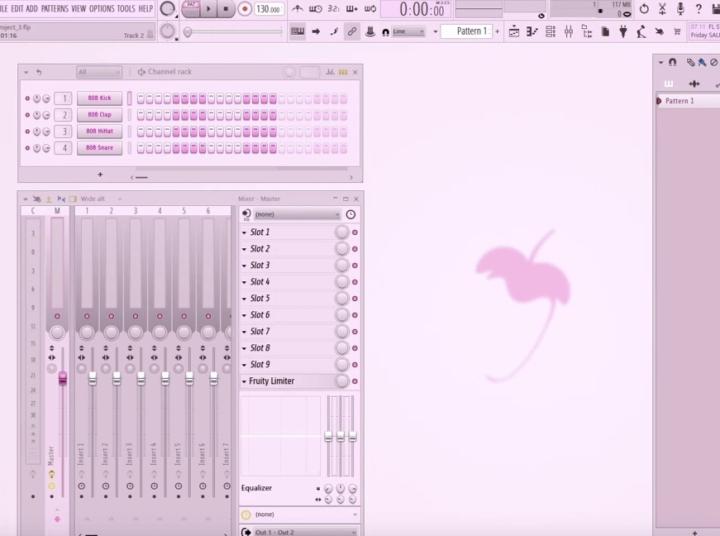Click the undo history icon

pos(644,9)
